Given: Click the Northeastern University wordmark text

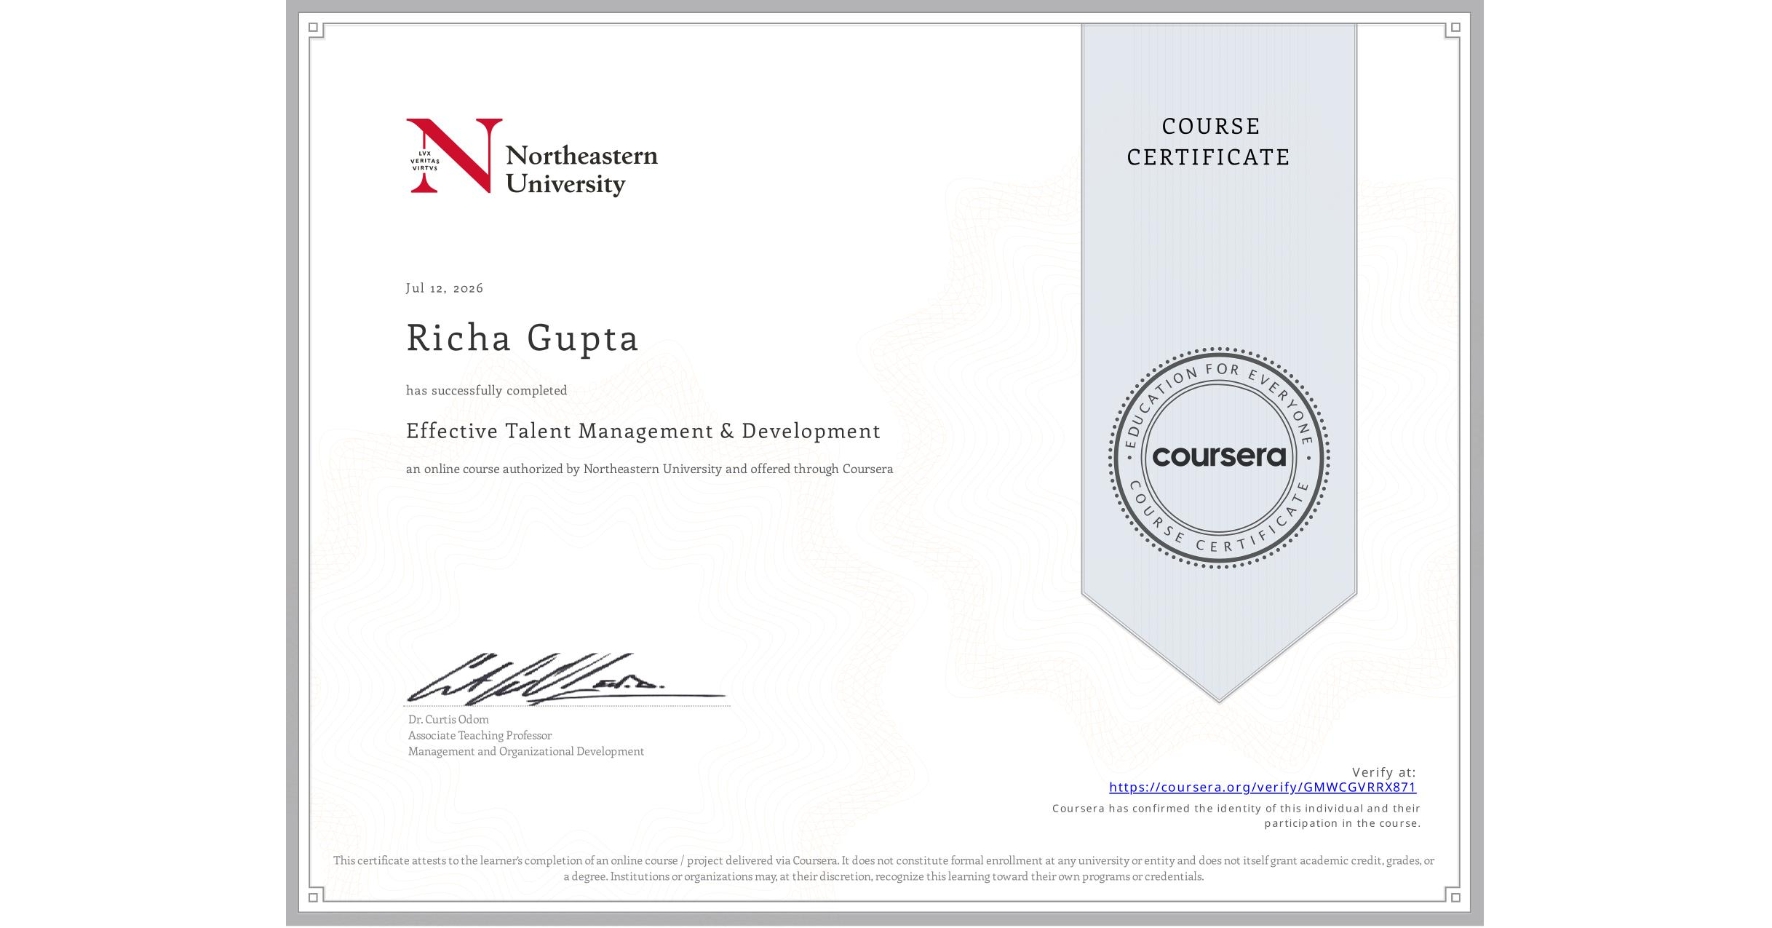Looking at the screenshot, I should click(x=581, y=169).
